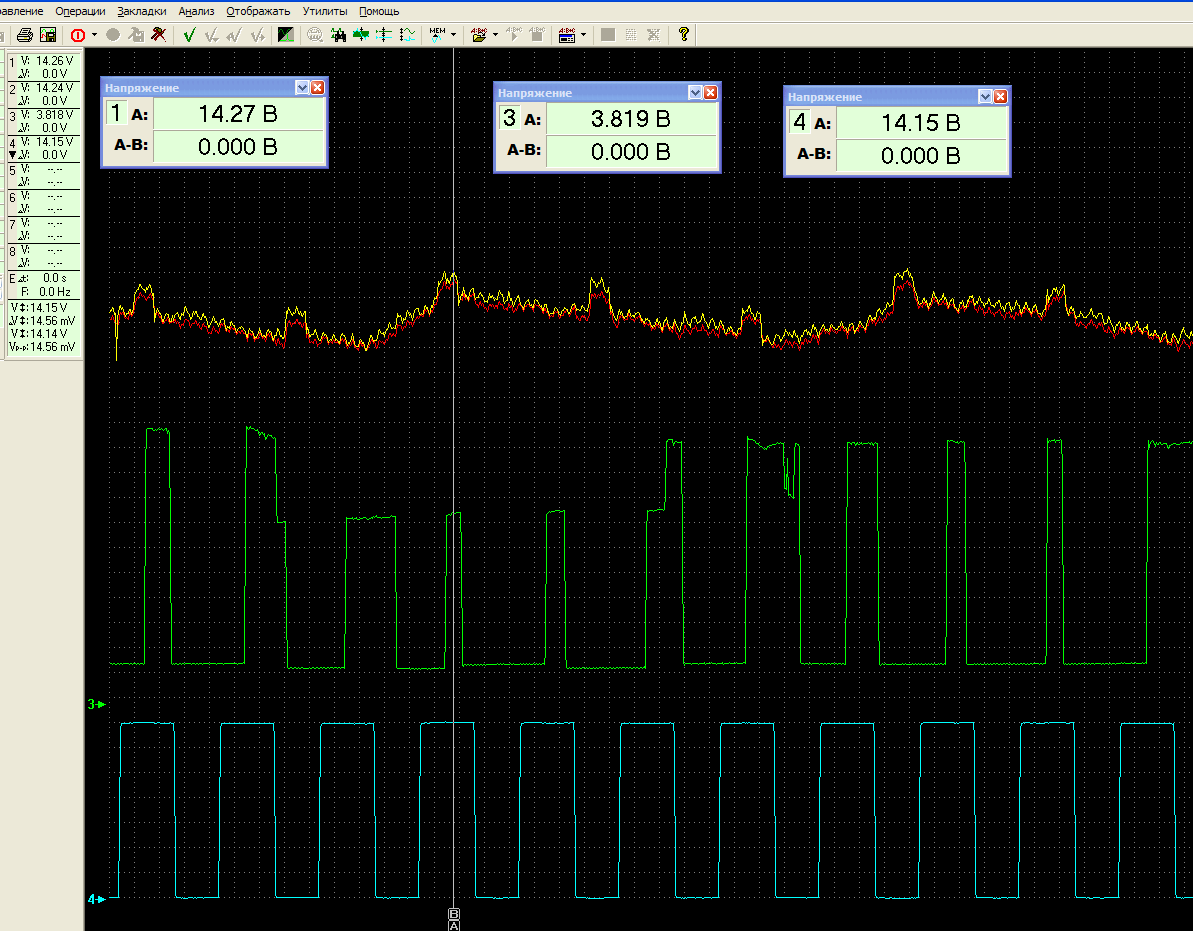Select empty channel 5 row in the side panel
The image size is (1193, 931).
(x=43, y=176)
